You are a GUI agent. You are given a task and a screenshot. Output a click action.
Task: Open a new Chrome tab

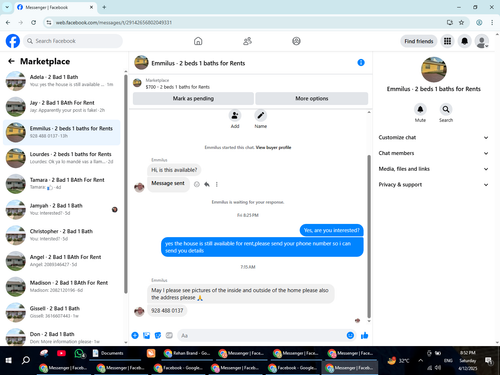[x=104, y=7]
